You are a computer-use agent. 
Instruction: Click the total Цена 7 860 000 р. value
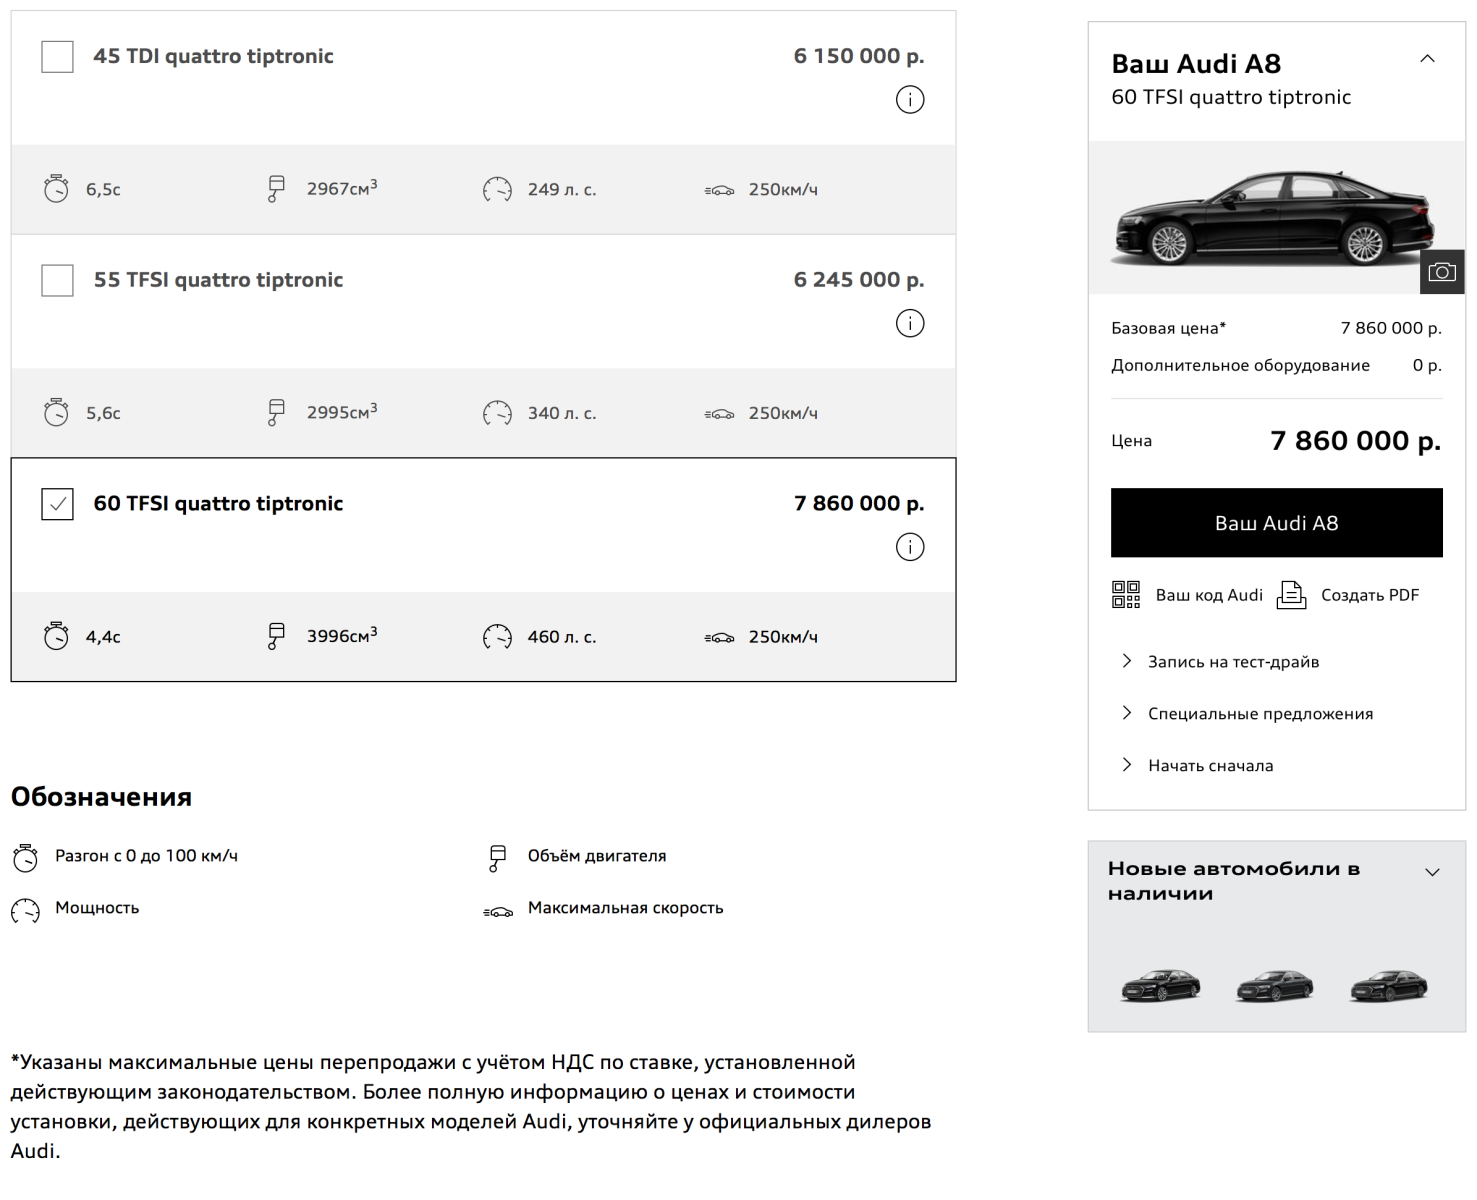coord(1355,440)
